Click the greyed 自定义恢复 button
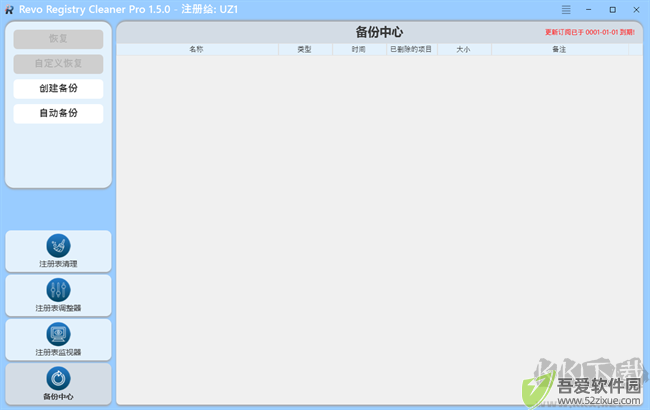Viewport: 650px width, 410px height. (58, 64)
